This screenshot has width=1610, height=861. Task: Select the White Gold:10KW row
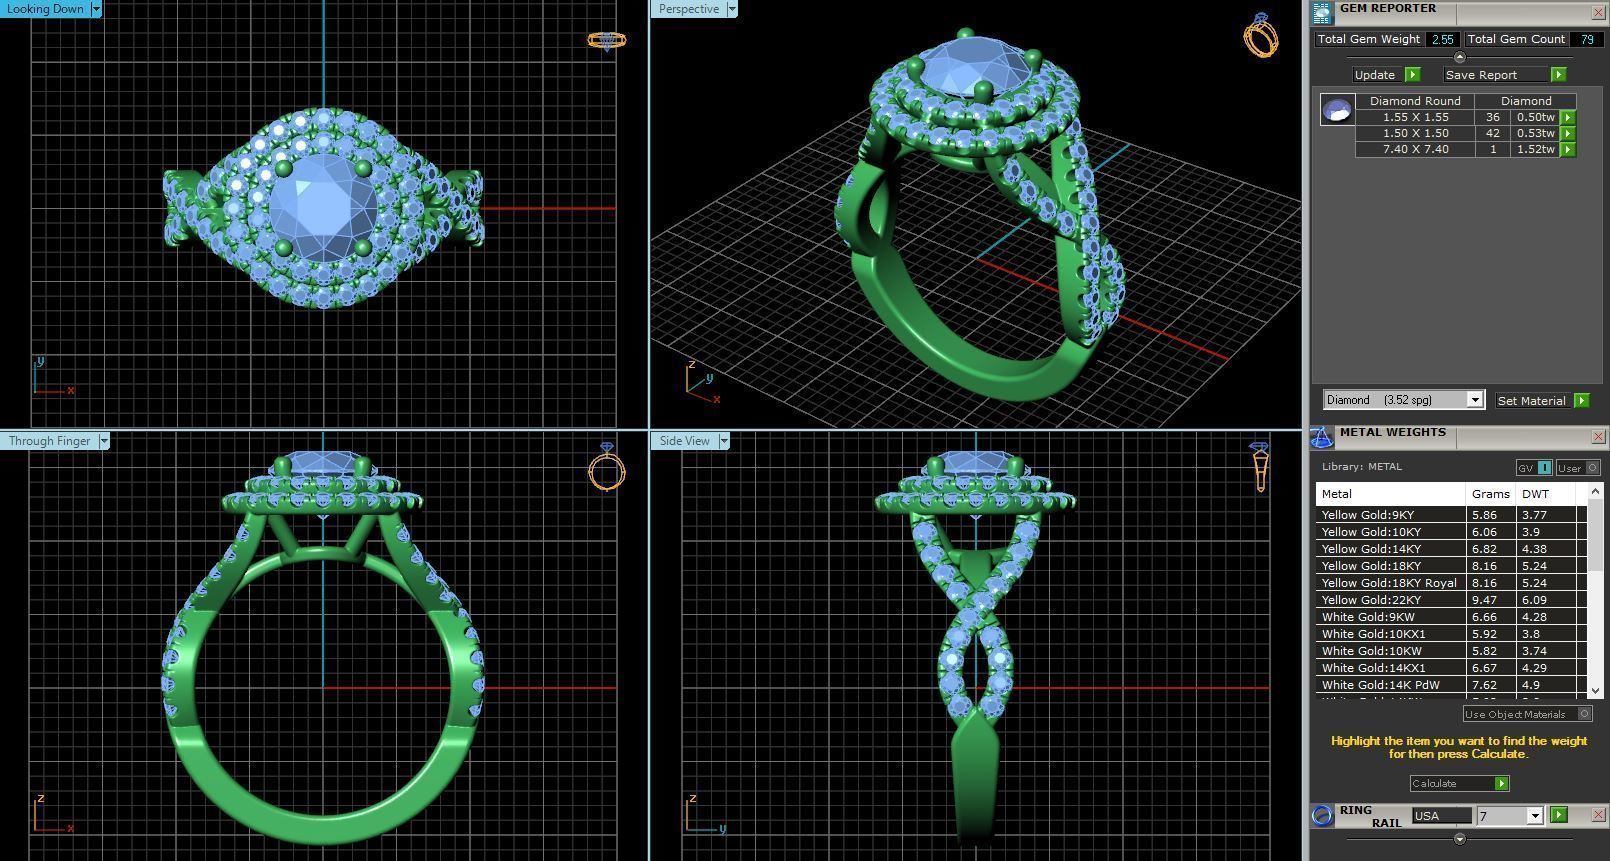coord(1451,651)
